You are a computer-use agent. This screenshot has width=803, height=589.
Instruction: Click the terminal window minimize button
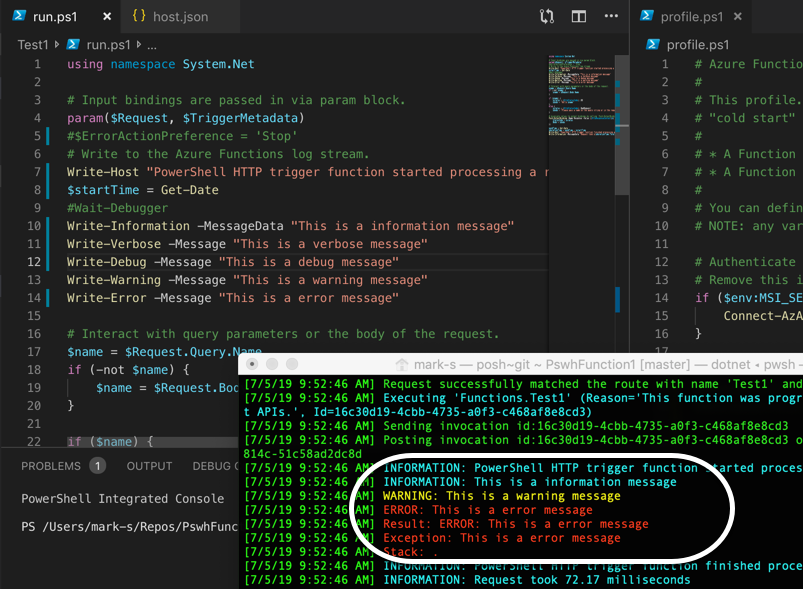[x=272, y=364]
